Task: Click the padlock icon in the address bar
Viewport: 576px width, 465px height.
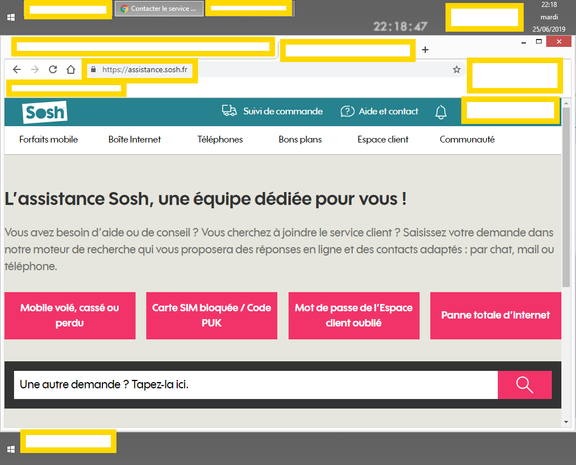Action: coord(93,69)
